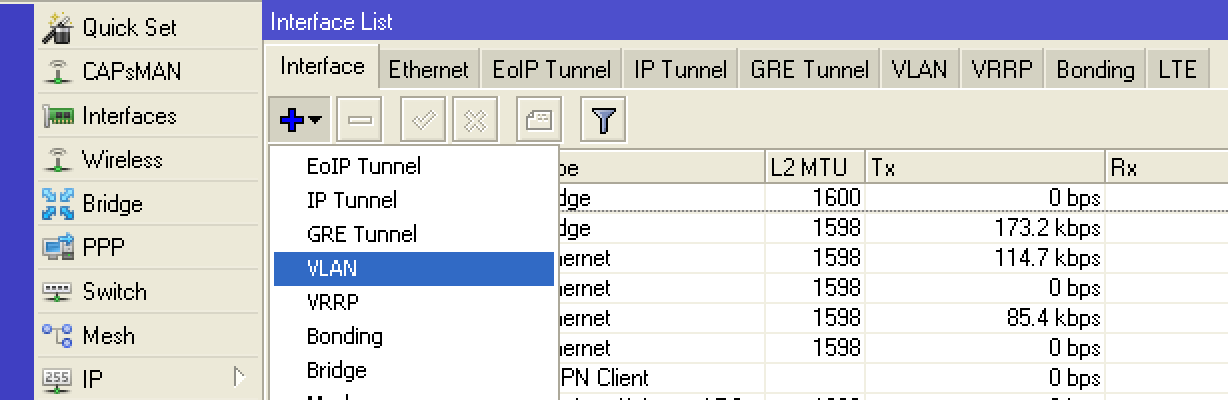The height and width of the screenshot is (400, 1228).
Task: Choose VRRP from the add menu
Action: click(414, 302)
